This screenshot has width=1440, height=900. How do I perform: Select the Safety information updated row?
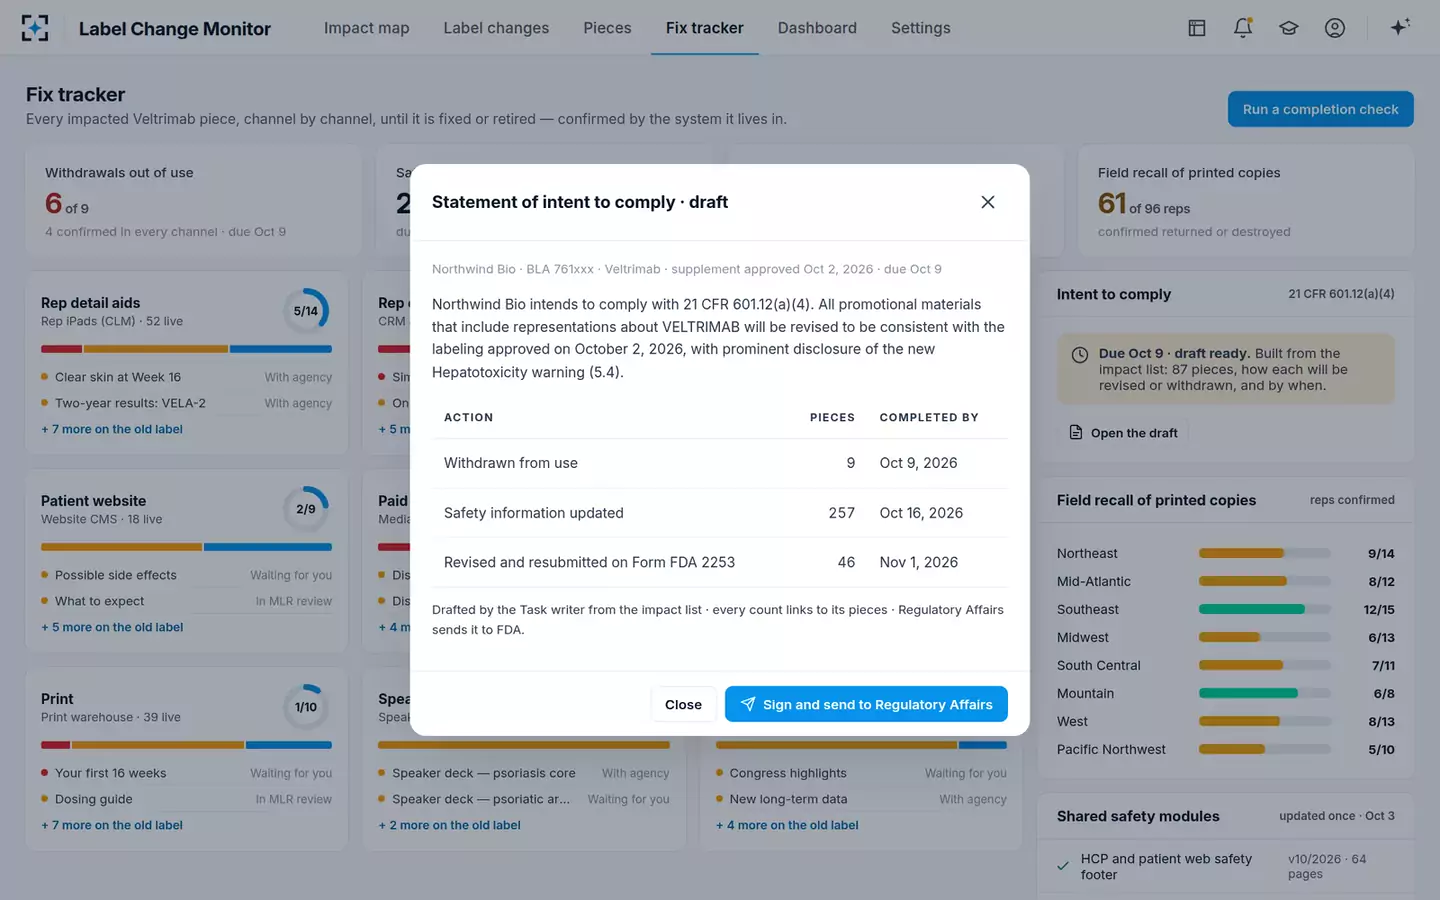point(720,513)
